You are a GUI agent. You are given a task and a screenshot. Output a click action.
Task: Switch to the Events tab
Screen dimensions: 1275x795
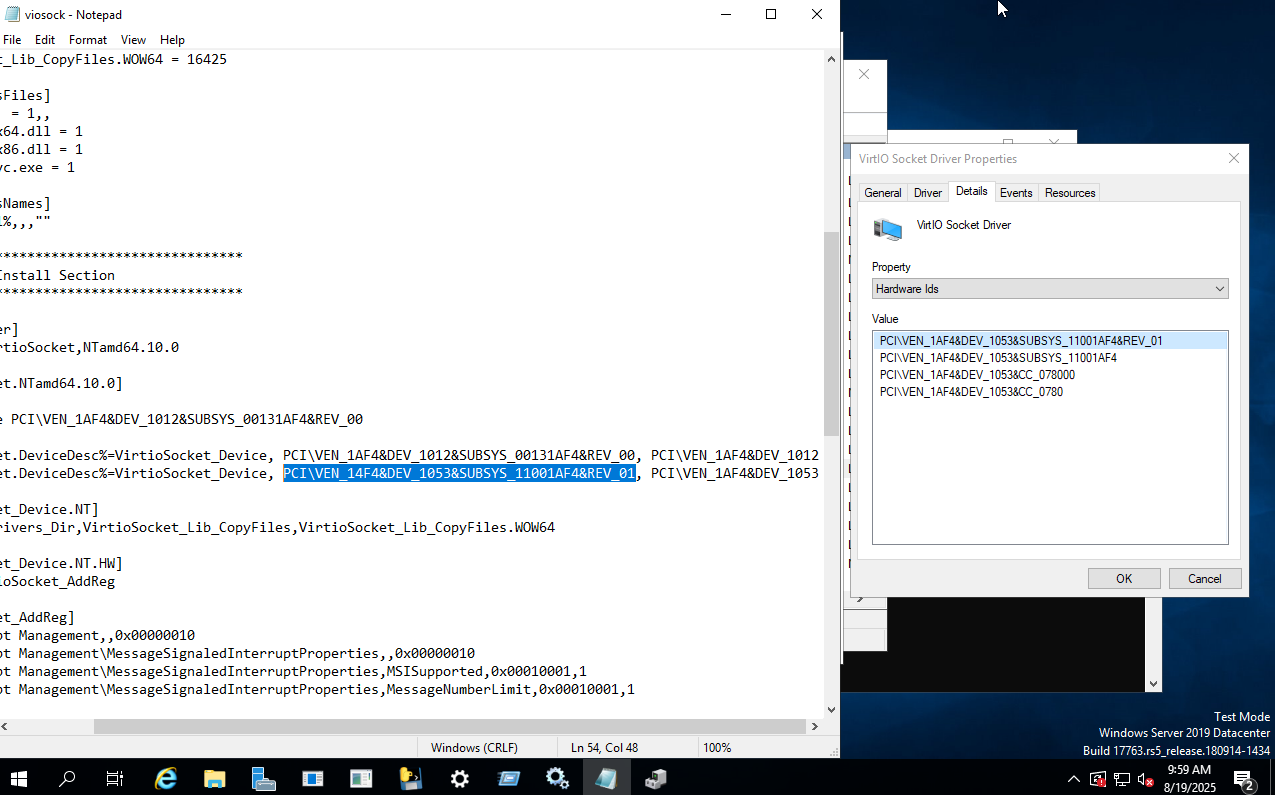pyautogui.click(x=1016, y=193)
